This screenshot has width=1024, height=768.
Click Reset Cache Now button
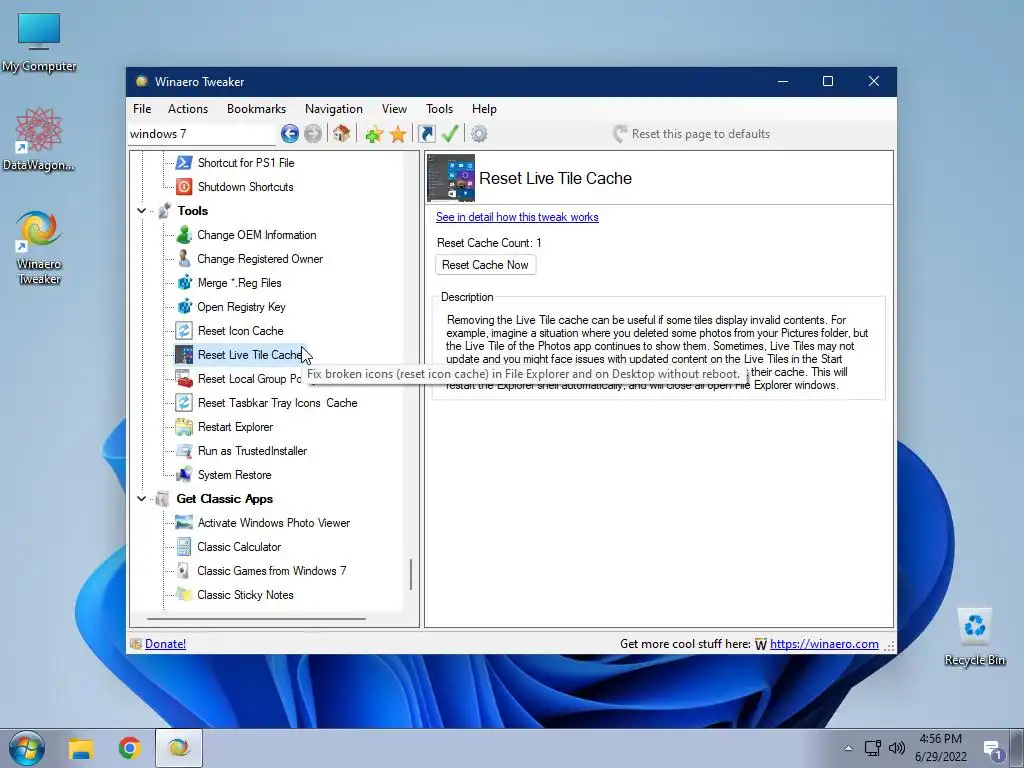(x=485, y=265)
